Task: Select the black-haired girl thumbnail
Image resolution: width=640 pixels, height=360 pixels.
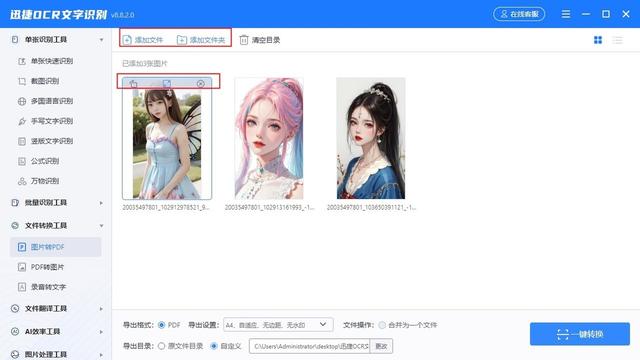Action: [x=371, y=138]
